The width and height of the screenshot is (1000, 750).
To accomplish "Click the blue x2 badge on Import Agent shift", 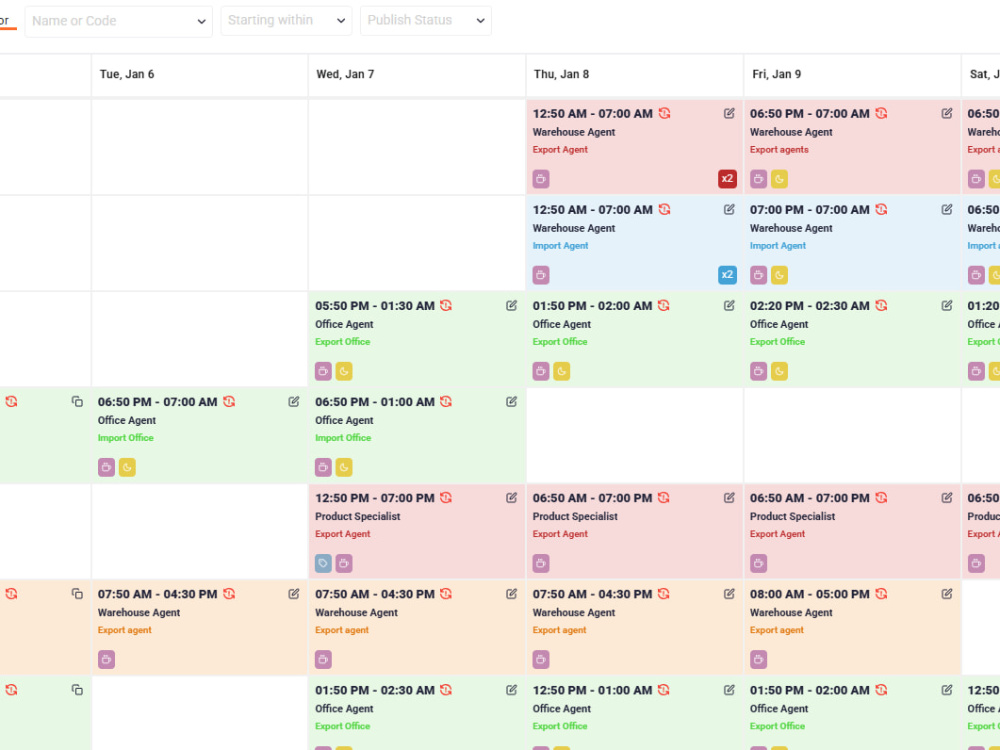I will pyautogui.click(x=727, y=275).
